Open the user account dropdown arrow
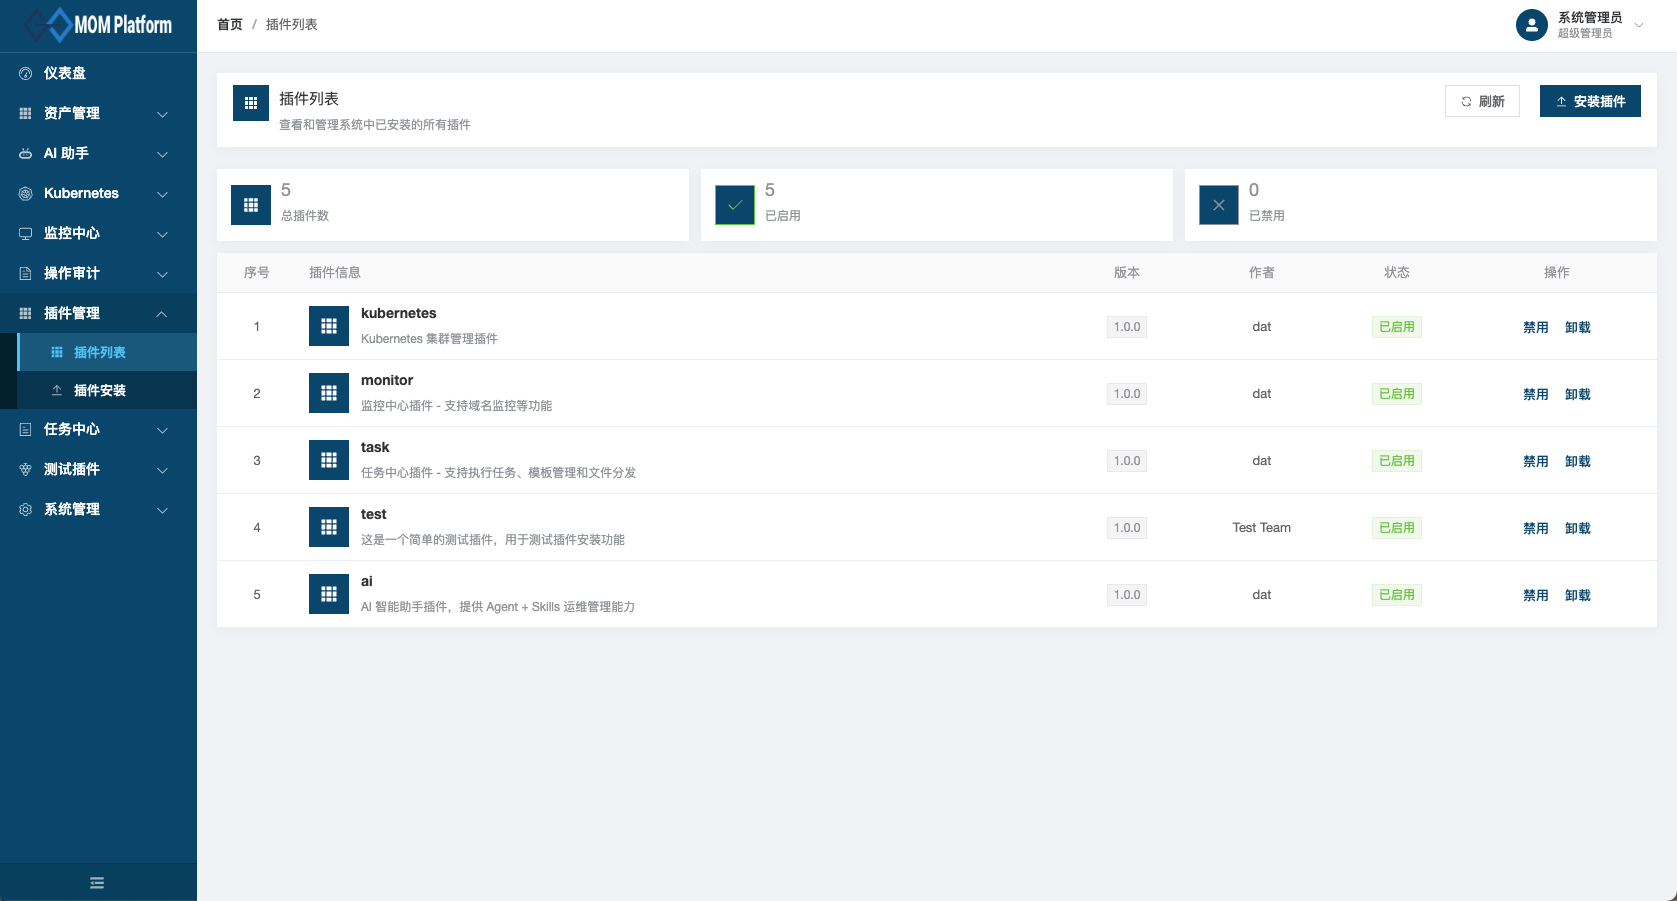Viewport: 1677px width, 901px height. pos(1639,25)
